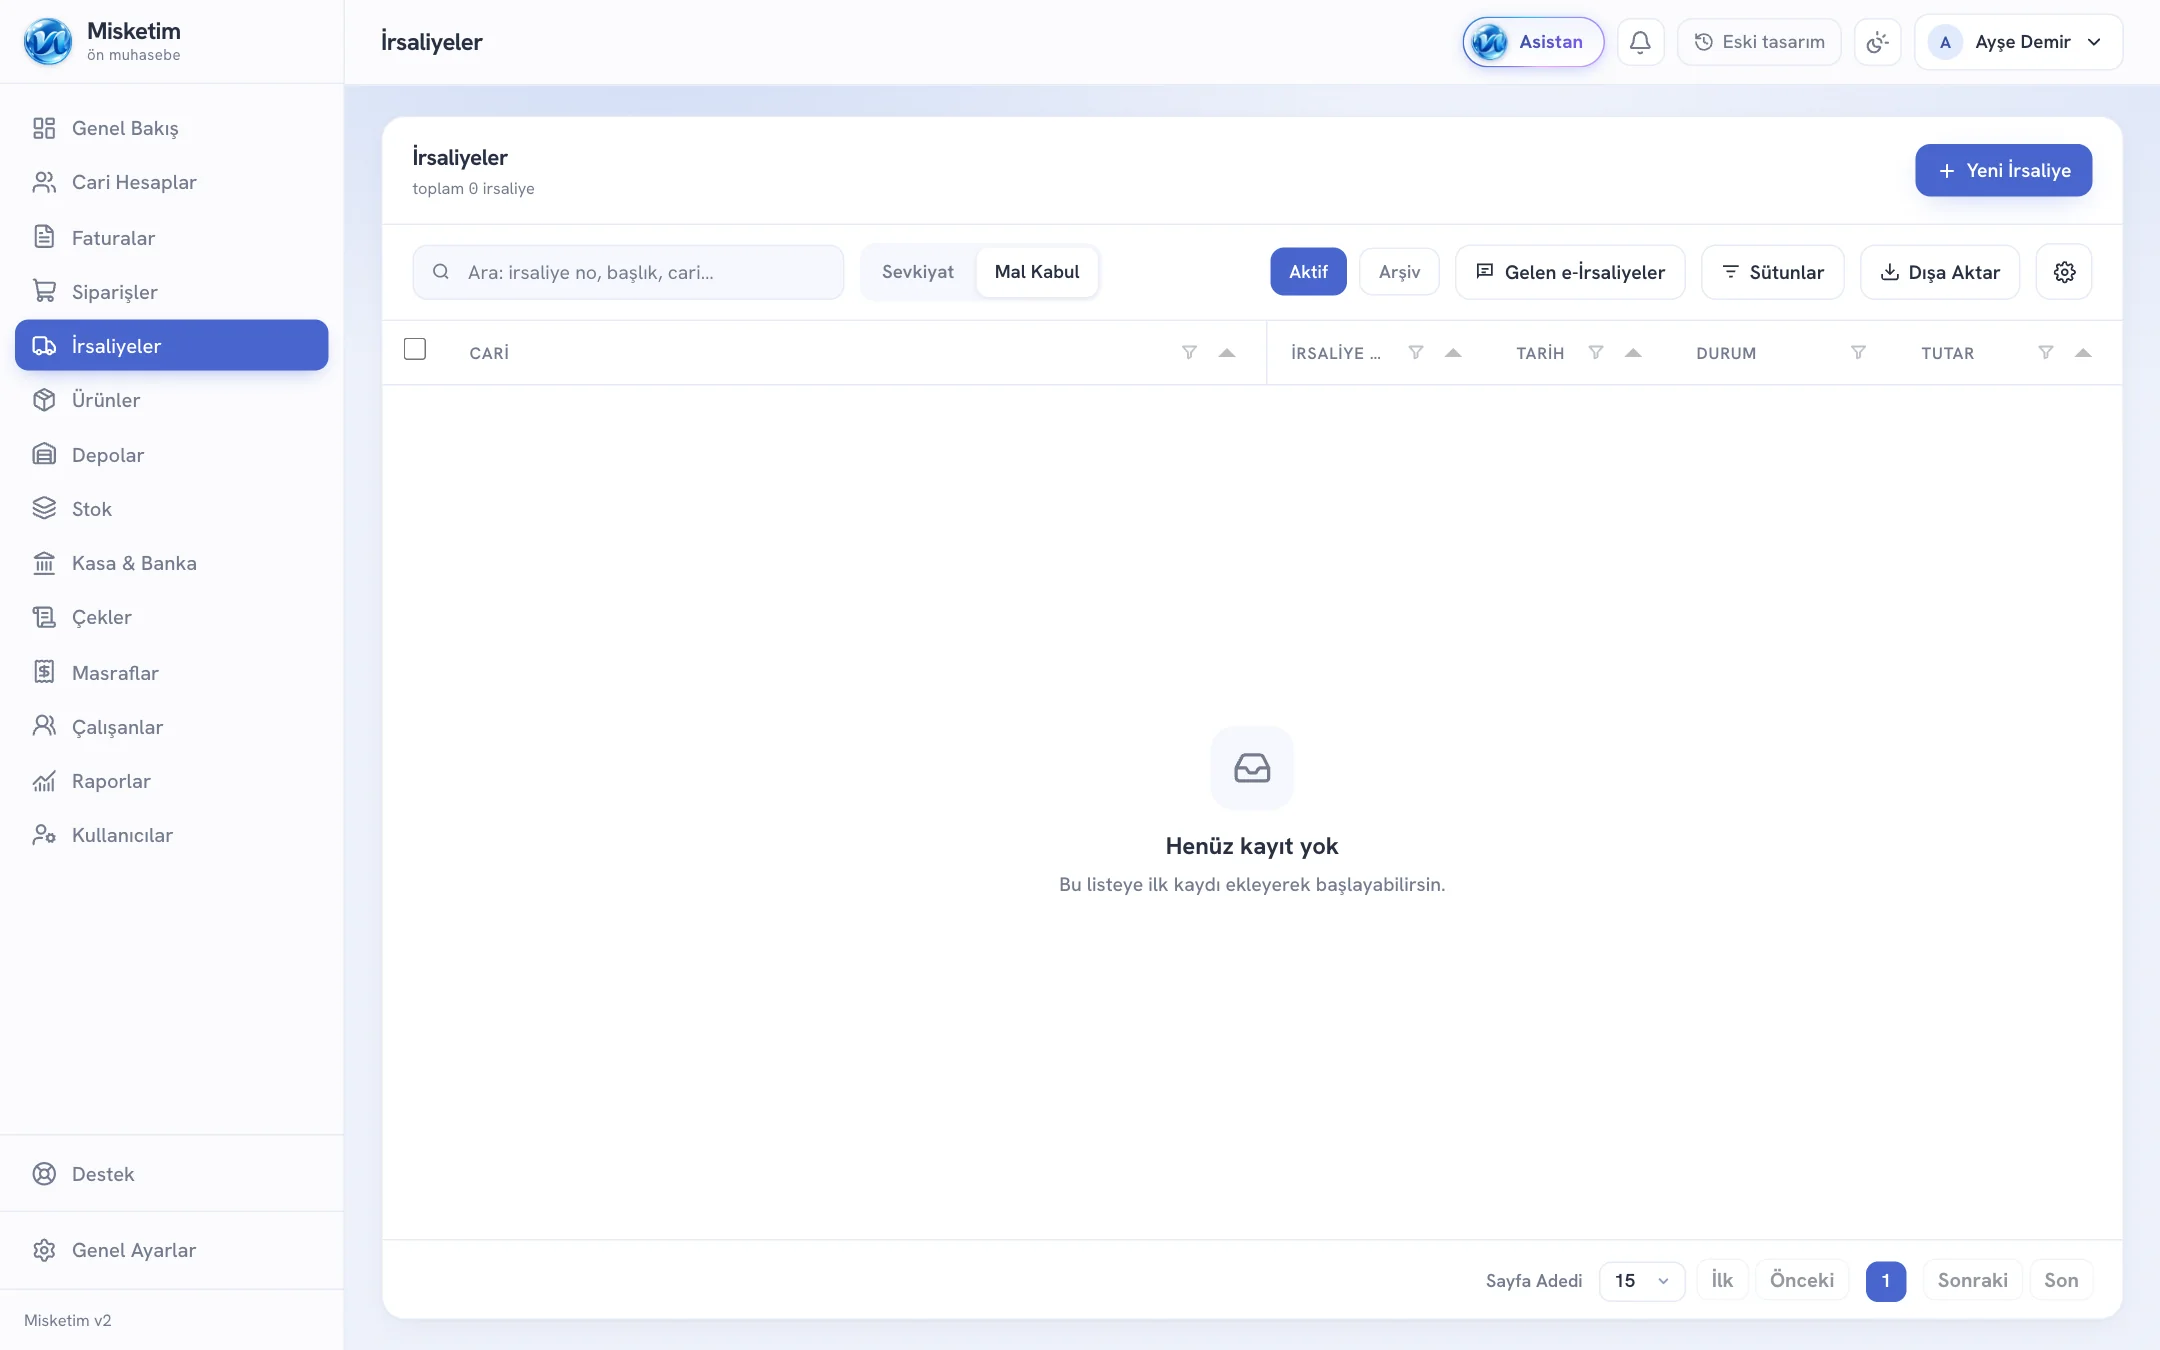Open Gelen e-İrsaliyeler
Screen dimensions: 2160x1350
click(x=1570, y=272)
